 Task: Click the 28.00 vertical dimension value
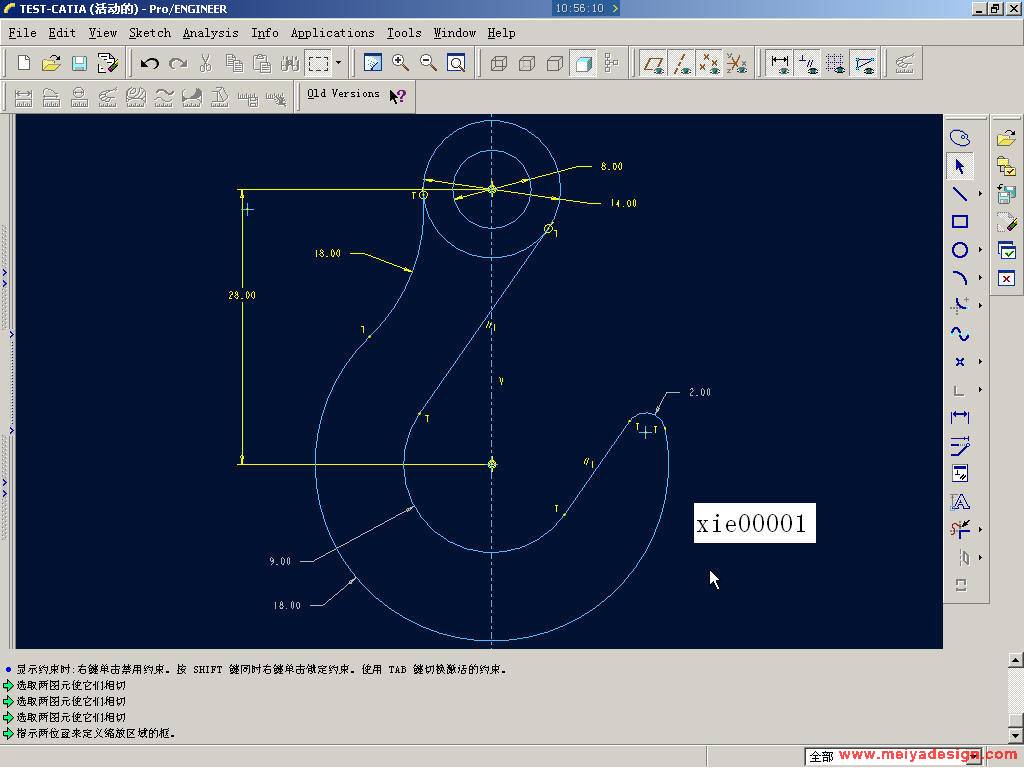tap(242, 295)
